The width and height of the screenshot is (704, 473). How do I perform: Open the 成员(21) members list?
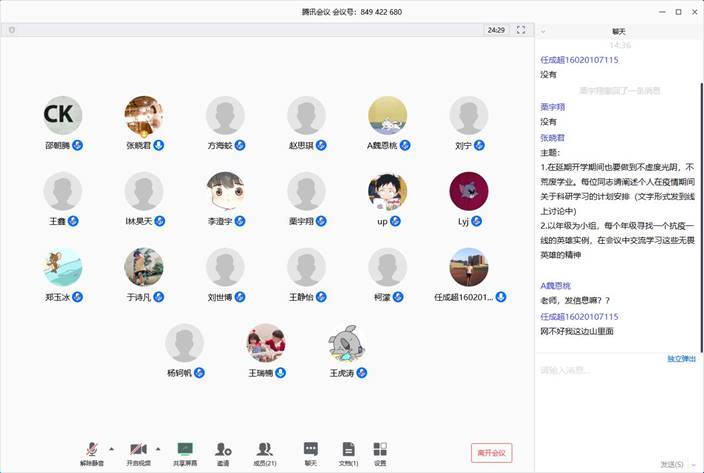265,451
